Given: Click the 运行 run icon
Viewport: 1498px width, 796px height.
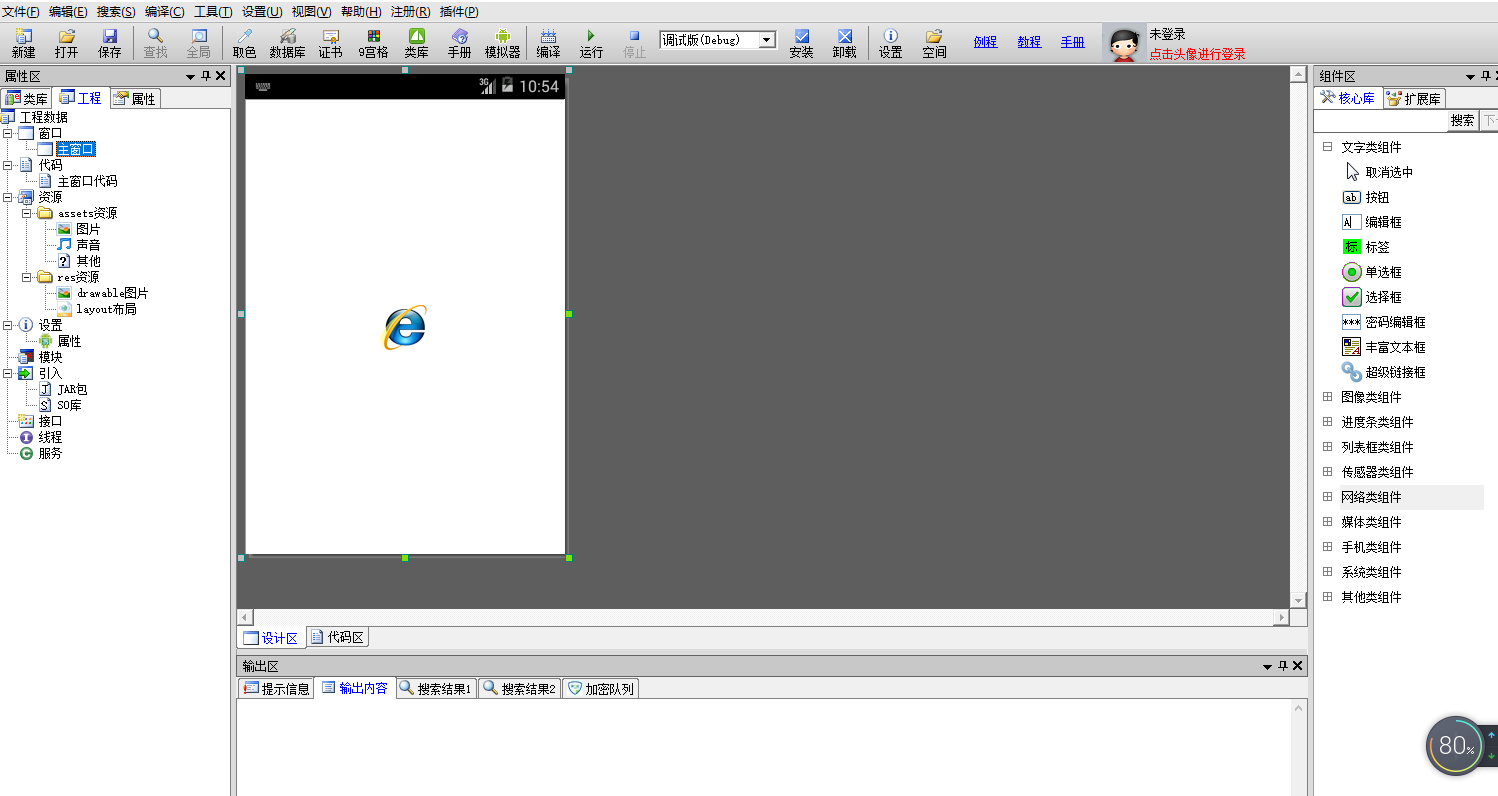Looking at the screenshot, I should [x=591, y=43].
